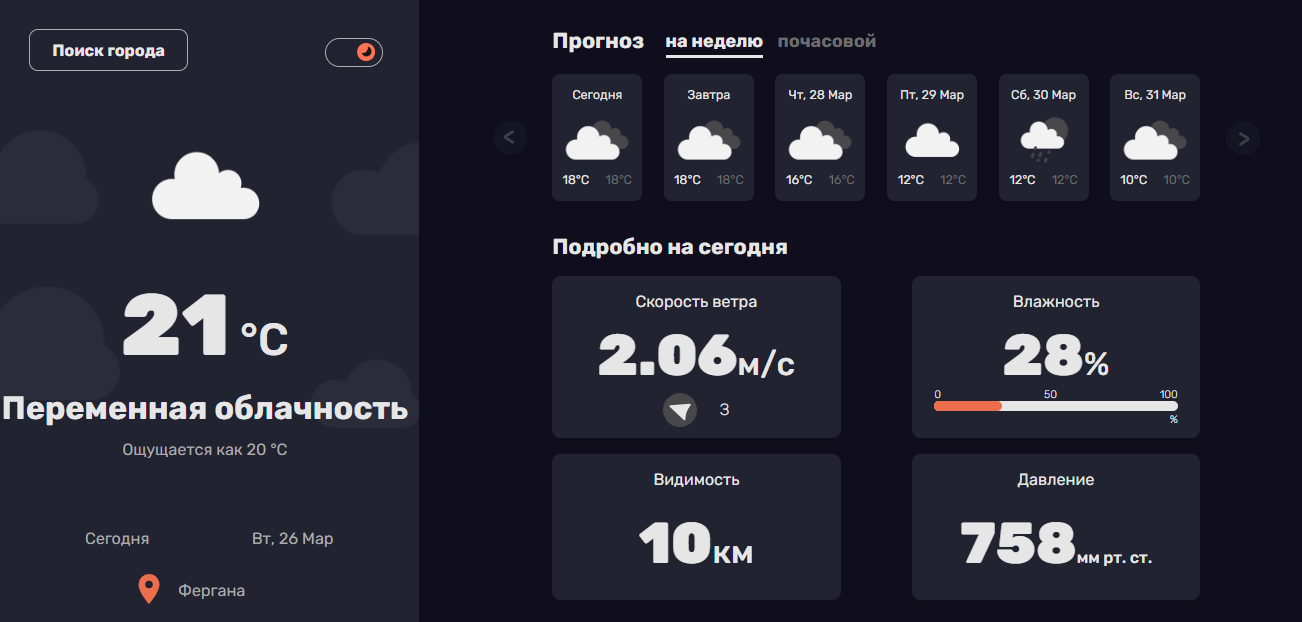Click the cloud icon on the Чт, 28 Мар card

pos(820,140)
